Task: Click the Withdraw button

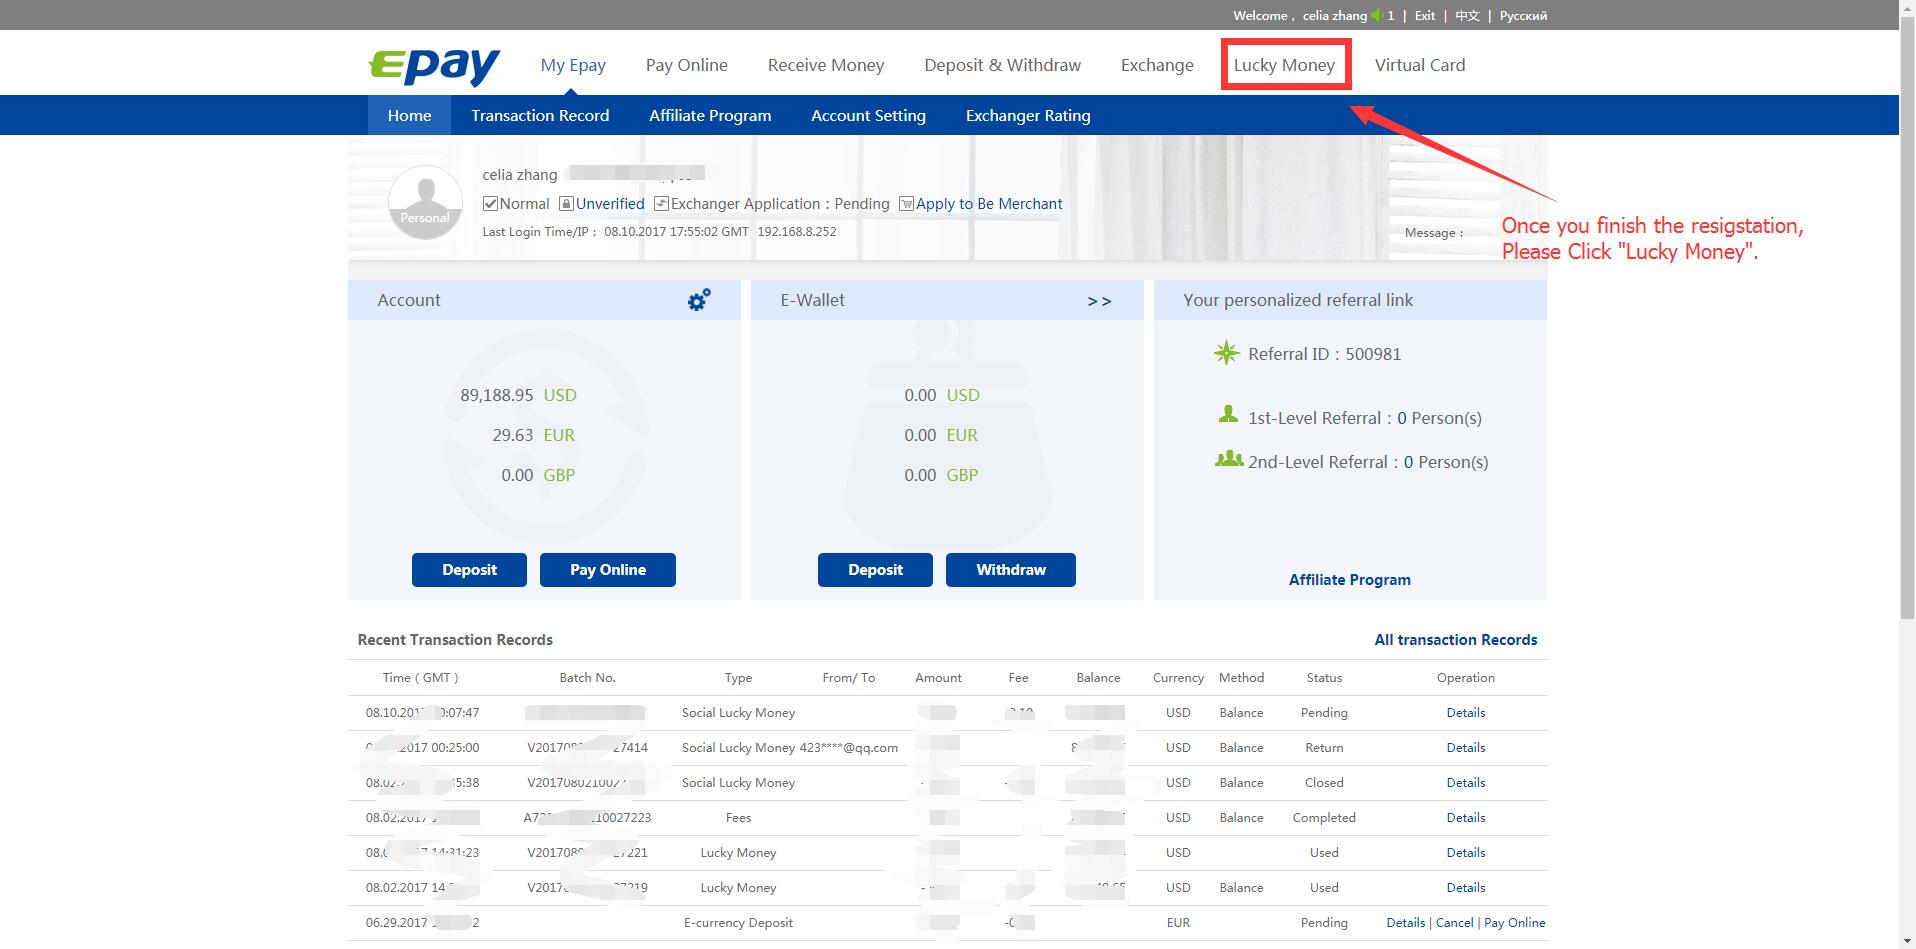Action: tap(1011, 570)
